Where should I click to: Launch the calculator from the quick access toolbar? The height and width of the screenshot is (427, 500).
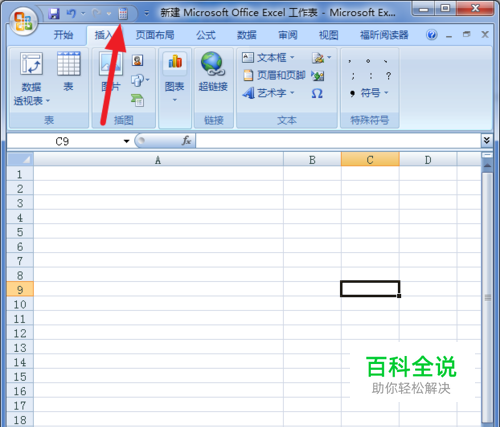click(x=123, y=14)
